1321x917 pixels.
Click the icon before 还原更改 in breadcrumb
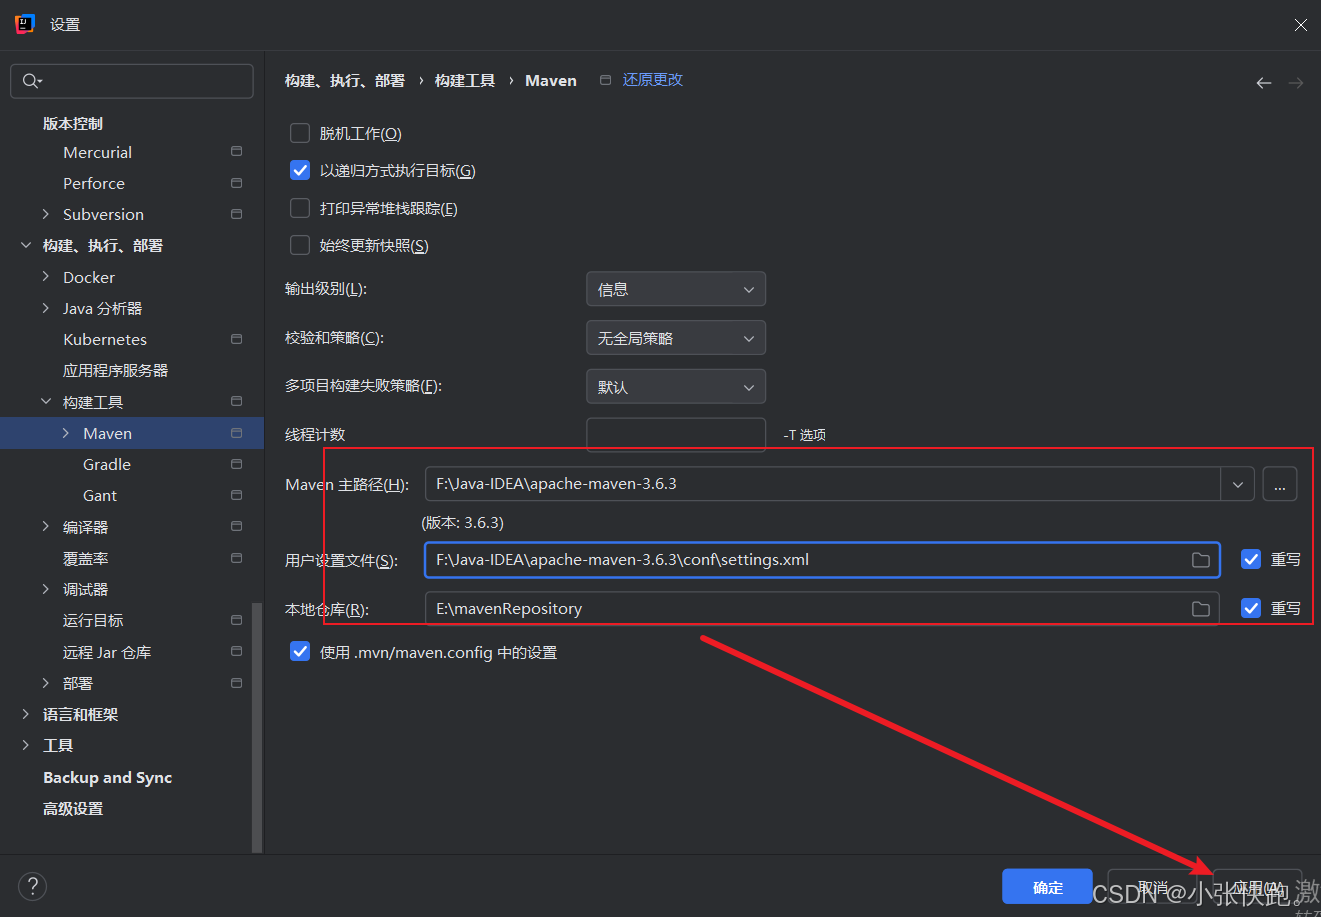click(605, 80)
